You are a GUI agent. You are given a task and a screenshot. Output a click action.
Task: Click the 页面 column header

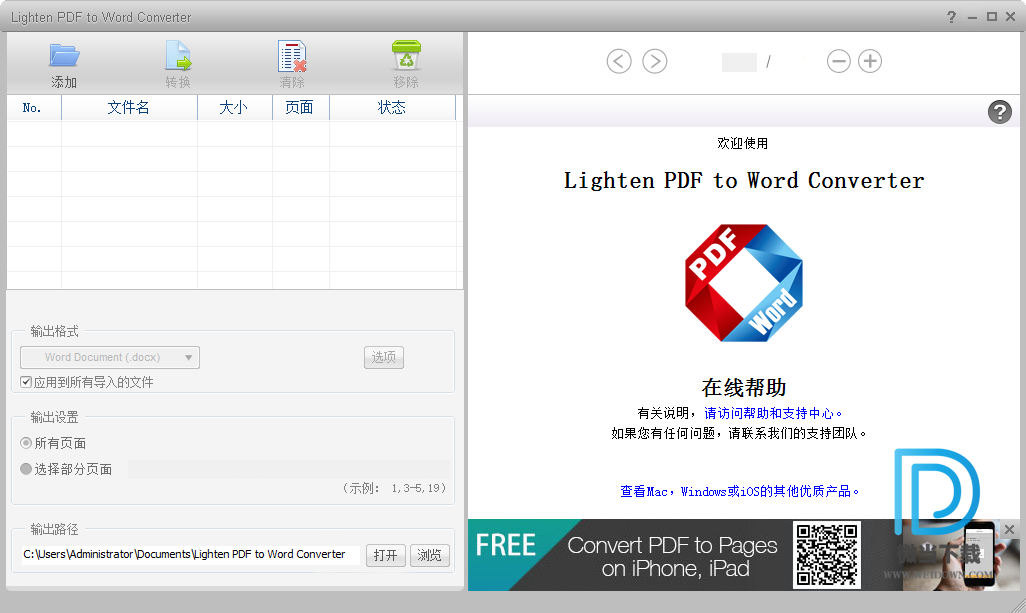300,108
